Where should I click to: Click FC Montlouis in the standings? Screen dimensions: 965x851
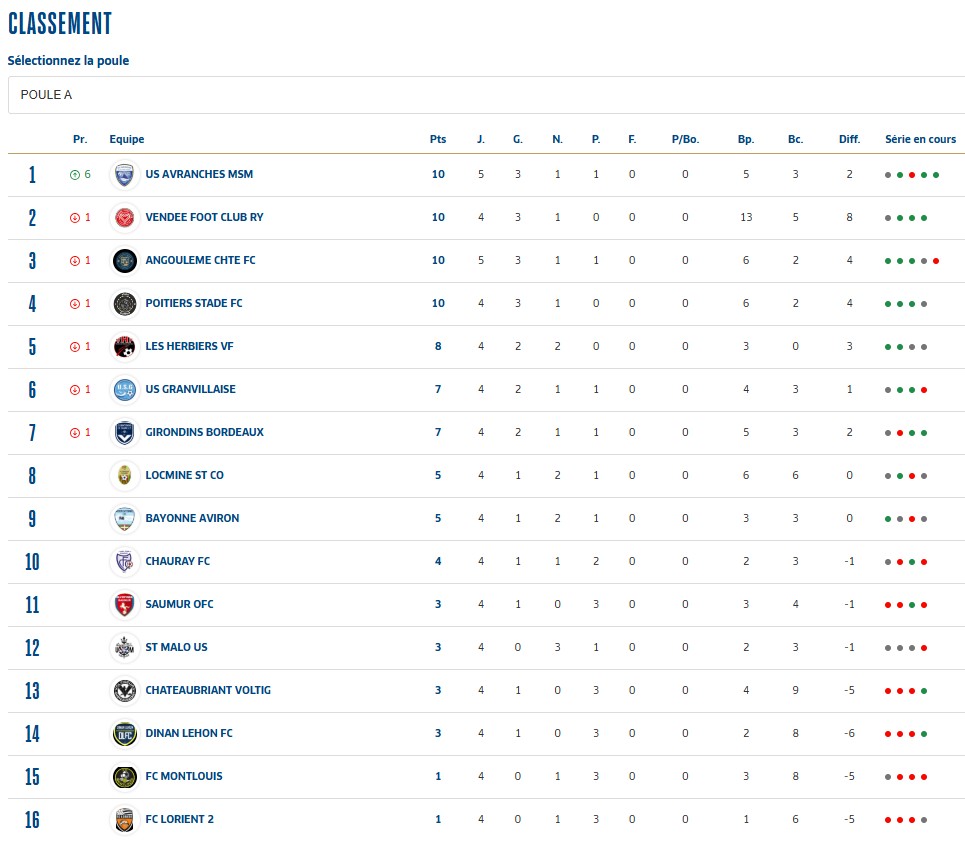[183, 777]
